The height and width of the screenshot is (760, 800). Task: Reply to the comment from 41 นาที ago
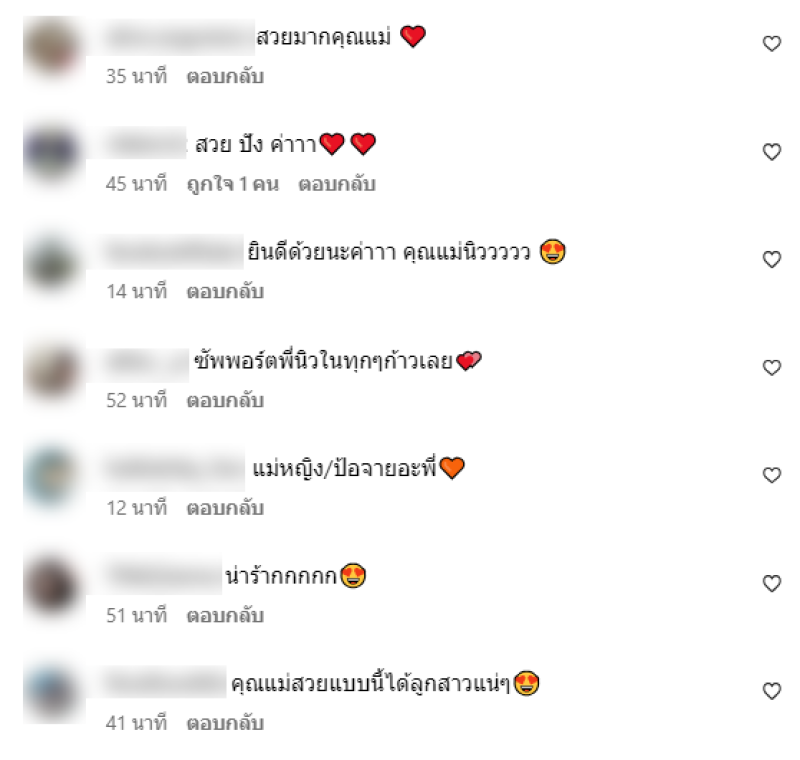(x=225, y=723)
